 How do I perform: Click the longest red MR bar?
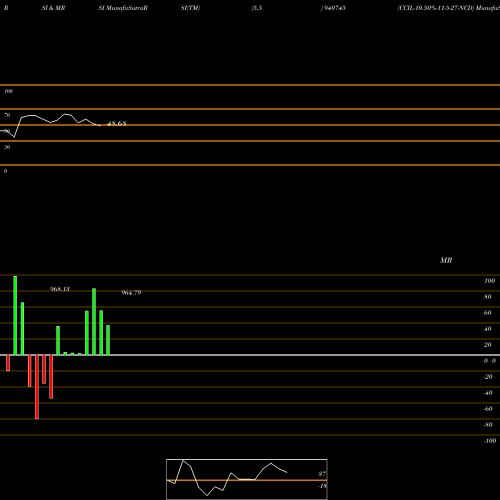click(x=37, y=387)
